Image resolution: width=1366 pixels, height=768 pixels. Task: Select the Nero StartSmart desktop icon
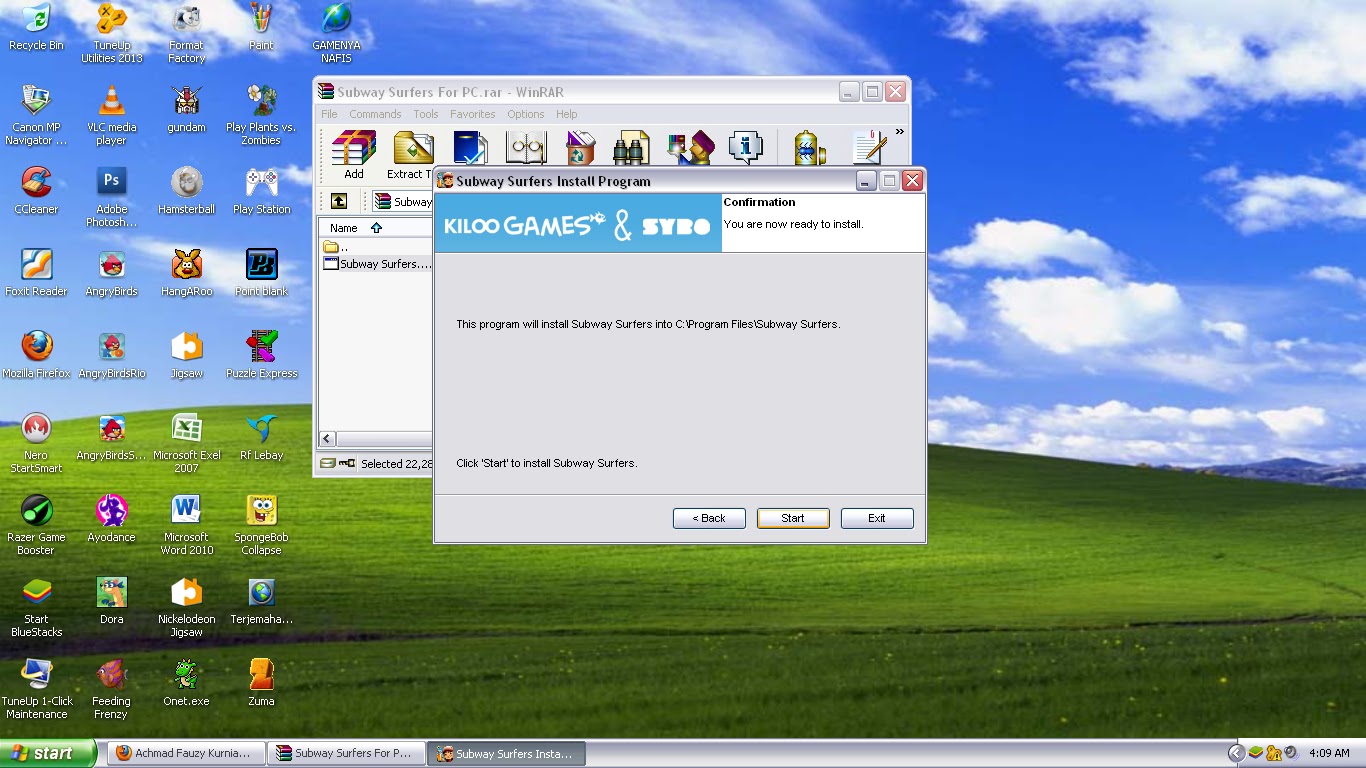[36, 443]
